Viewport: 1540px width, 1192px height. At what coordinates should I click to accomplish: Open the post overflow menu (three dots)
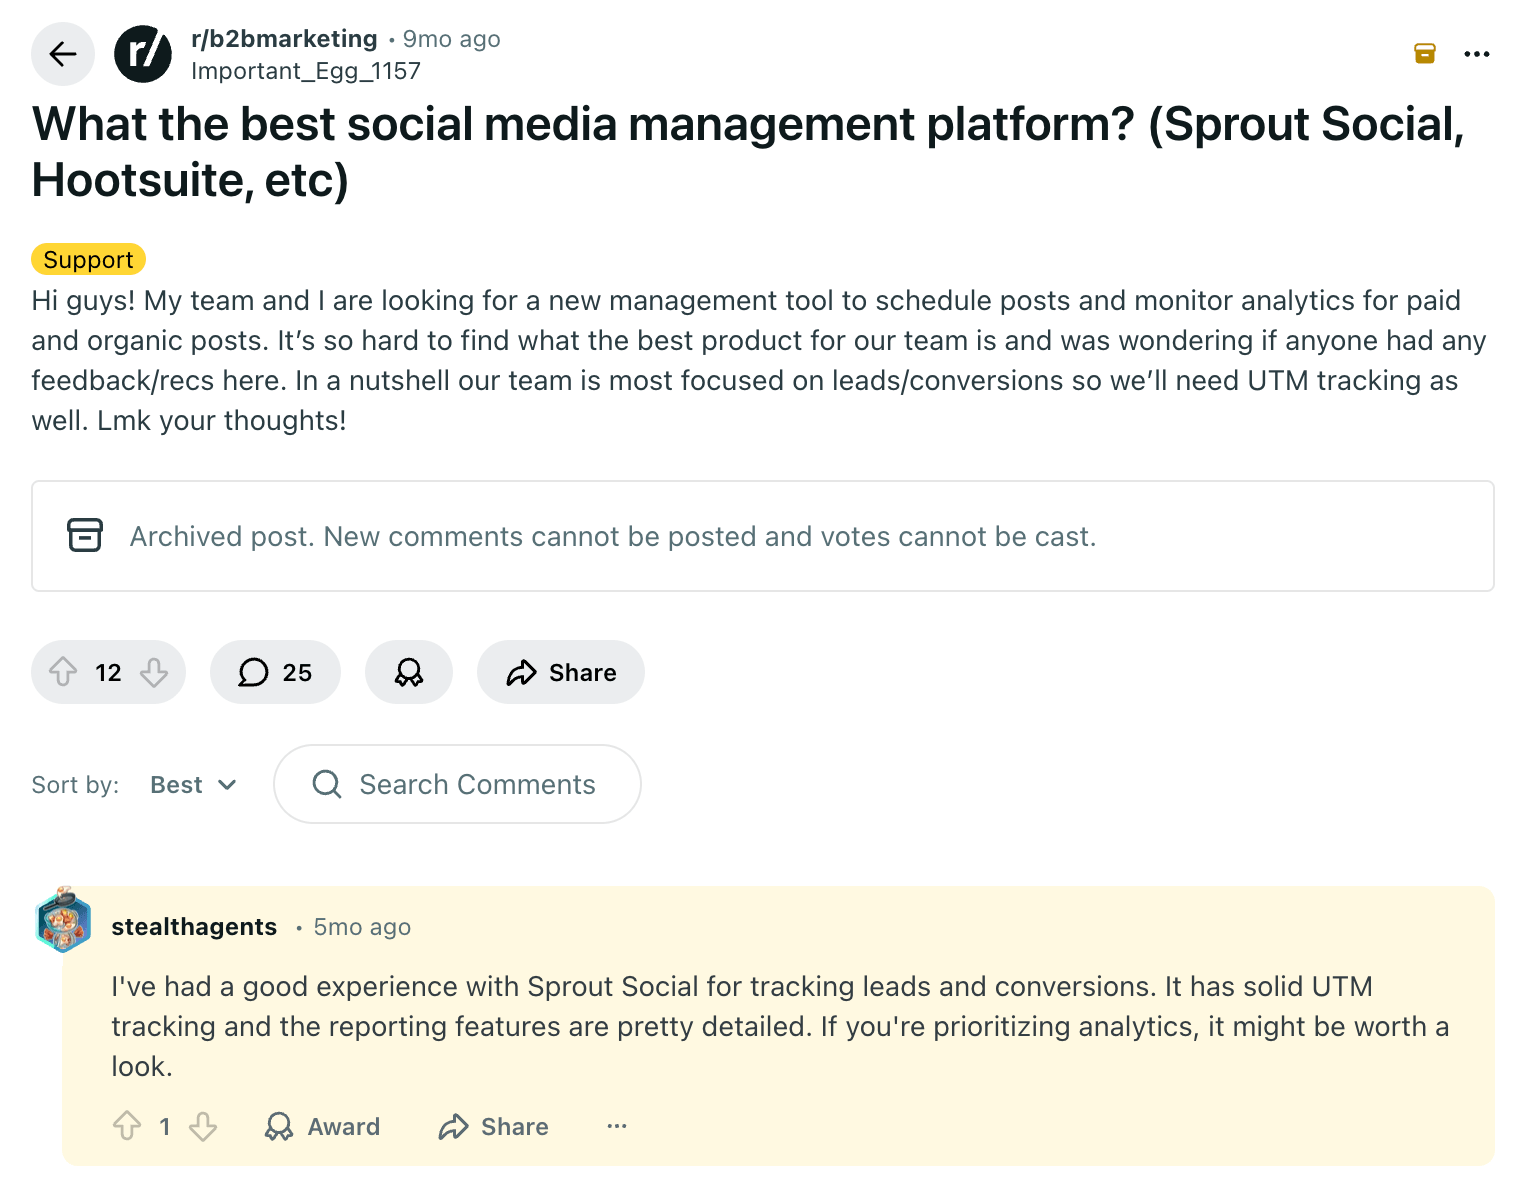coord(1477,54)
